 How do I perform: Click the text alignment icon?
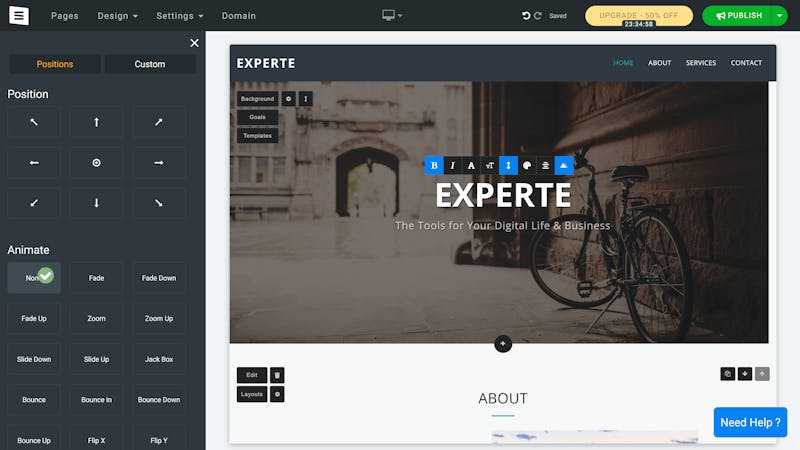(x=545, y=165)
